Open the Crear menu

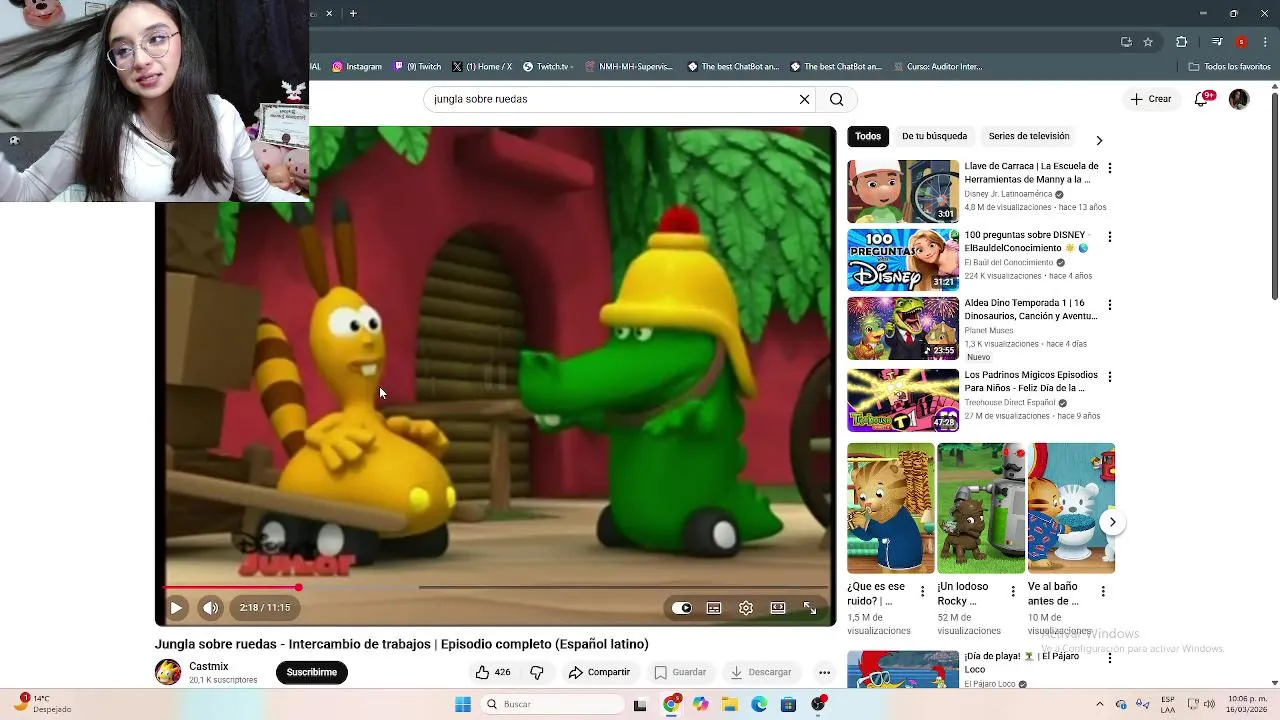[1150, 99]
